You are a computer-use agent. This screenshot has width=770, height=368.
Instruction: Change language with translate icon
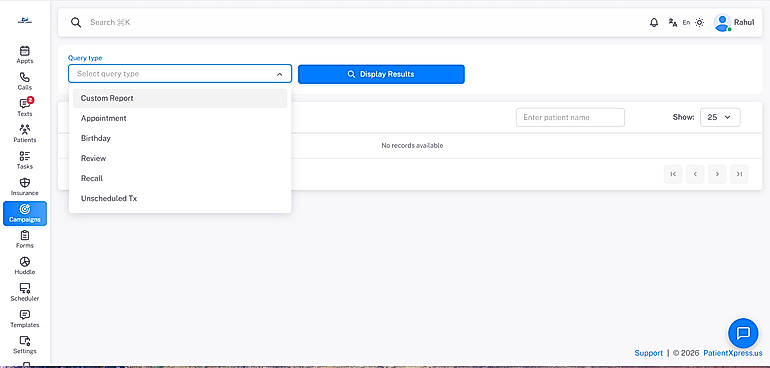click(x=673, y=23)
